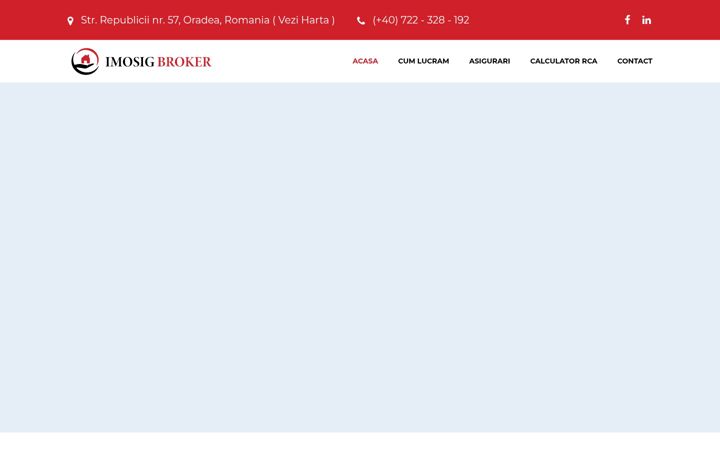Viewport: 720px width, 450px height.
Task: Click the Str. Republicii nr. 57 address link
Action: 208,20
